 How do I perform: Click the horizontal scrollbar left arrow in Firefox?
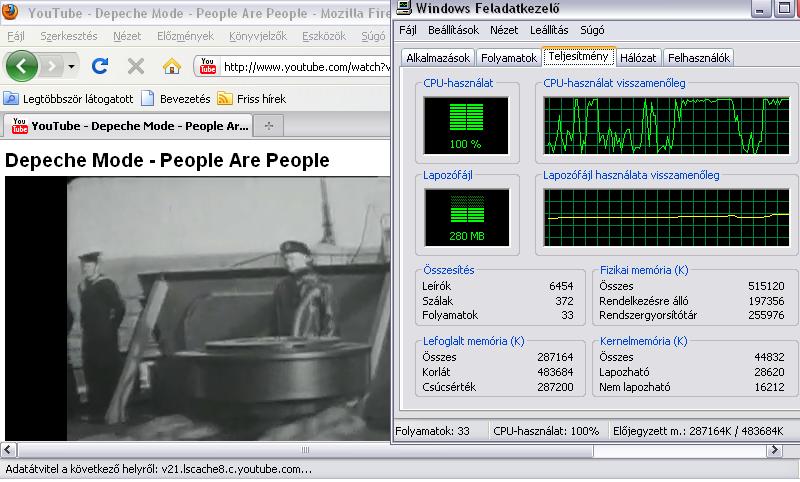pyautogui.click(x=8, y=450)
